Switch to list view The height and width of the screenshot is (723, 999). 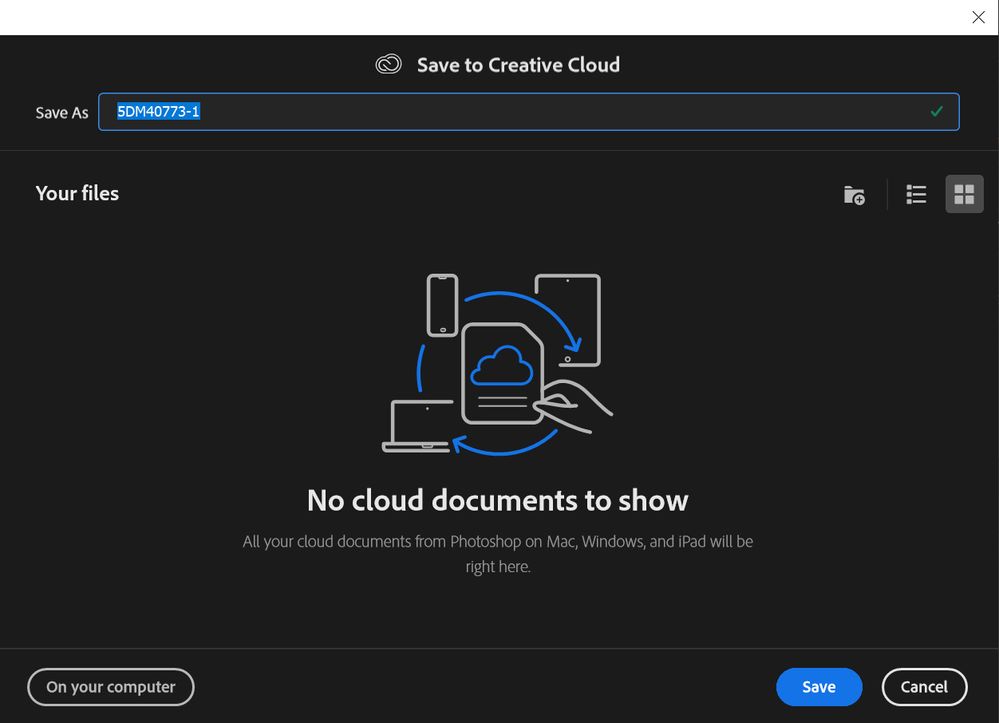pyautogui.click(x=916, y=194)
